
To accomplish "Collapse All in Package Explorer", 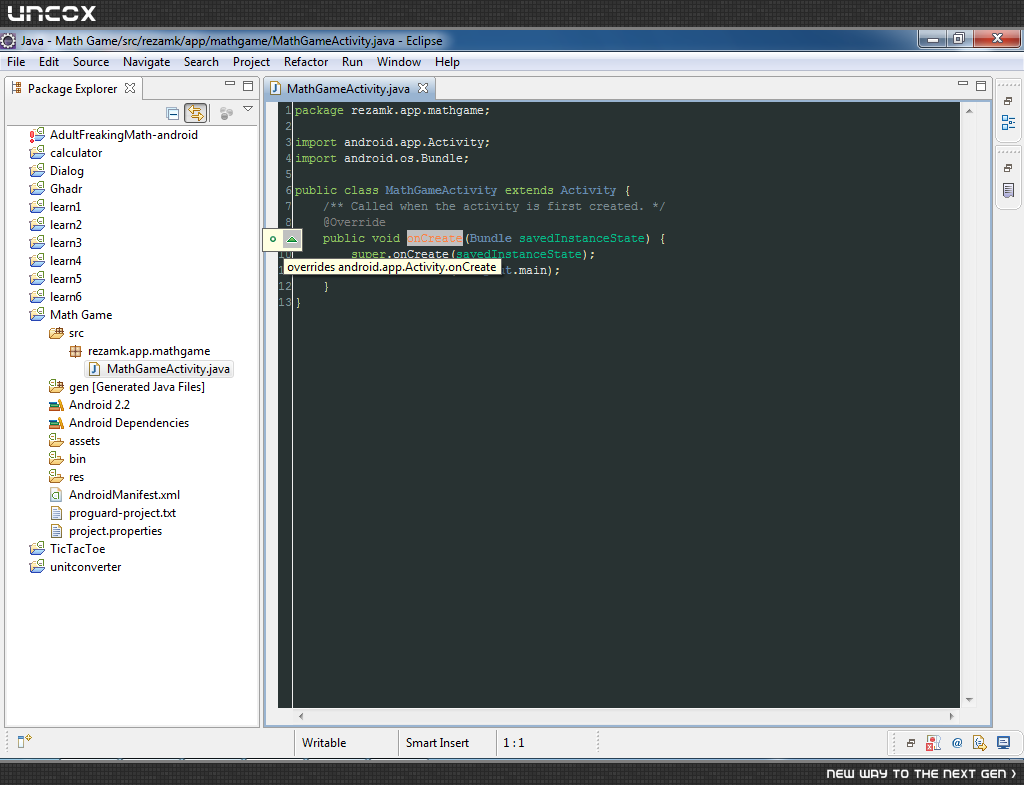I will pyautogui.click(x=172, y=114).
